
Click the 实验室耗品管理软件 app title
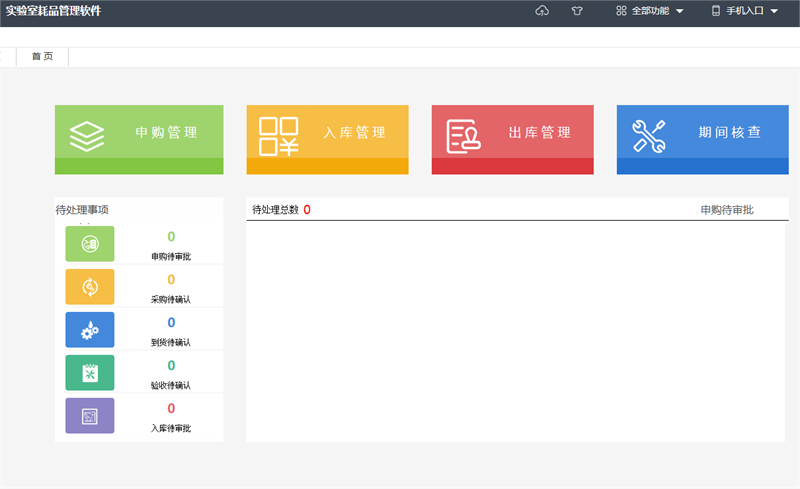pyautogui.click(x=53, y=11)
